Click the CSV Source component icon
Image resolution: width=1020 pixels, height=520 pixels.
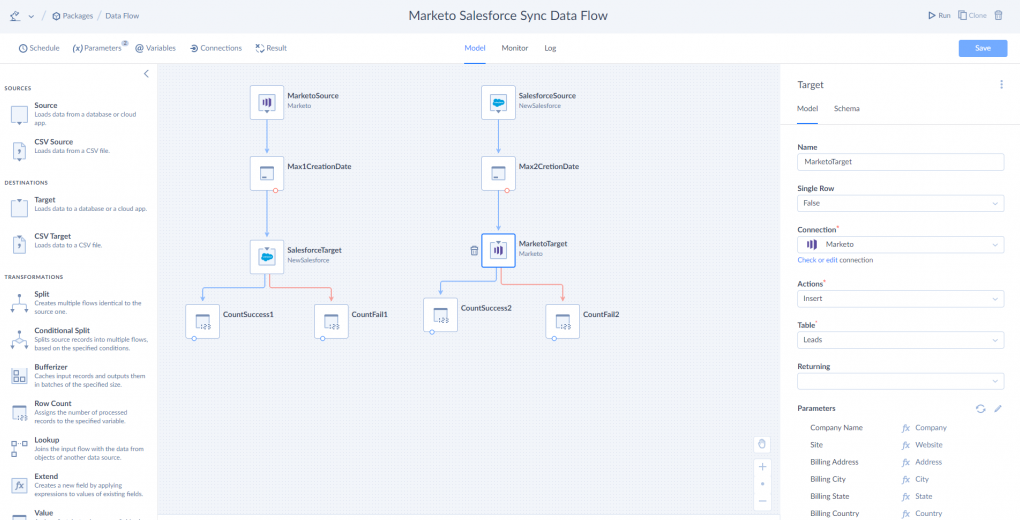(19, 152)
